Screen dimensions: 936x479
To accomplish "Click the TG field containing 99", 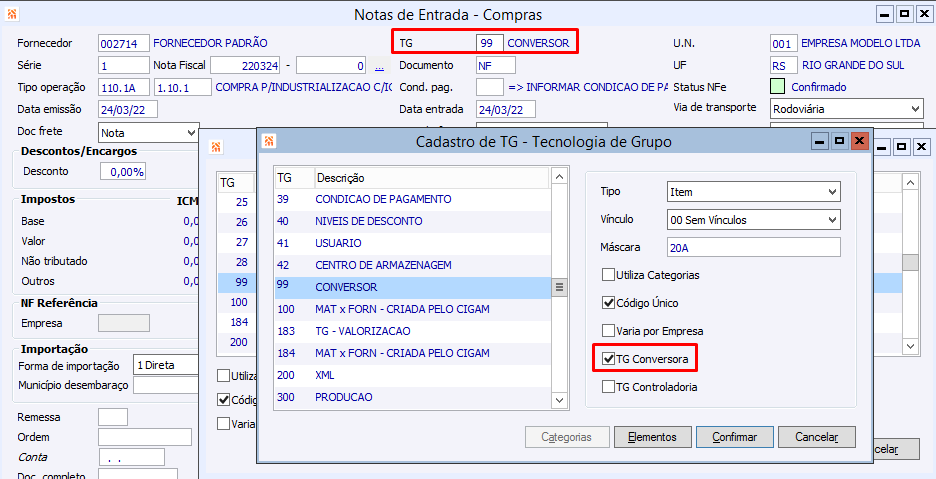I will (x=489, y=43).
